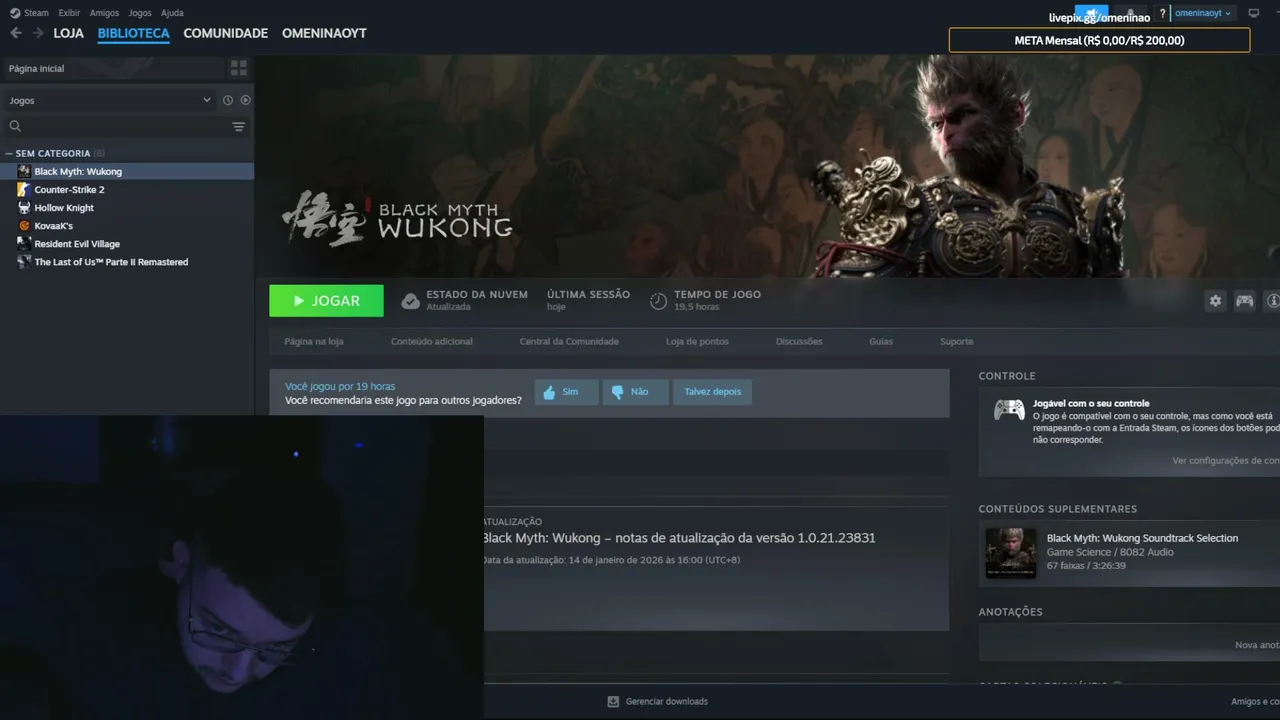The image size is (1280, 720).
Task: Open the Jogos menu in menu bar
Action: click(x=140, y=13)
